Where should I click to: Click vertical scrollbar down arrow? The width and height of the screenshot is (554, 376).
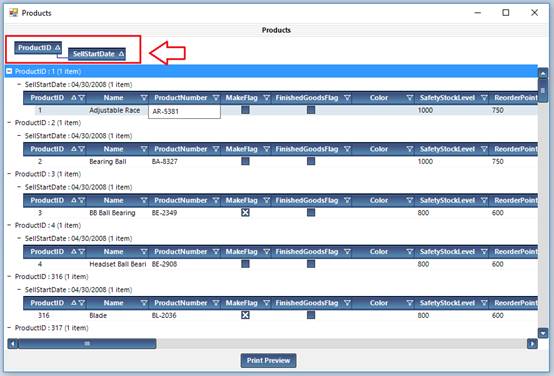pyautogui.click(x=543, y=333)
